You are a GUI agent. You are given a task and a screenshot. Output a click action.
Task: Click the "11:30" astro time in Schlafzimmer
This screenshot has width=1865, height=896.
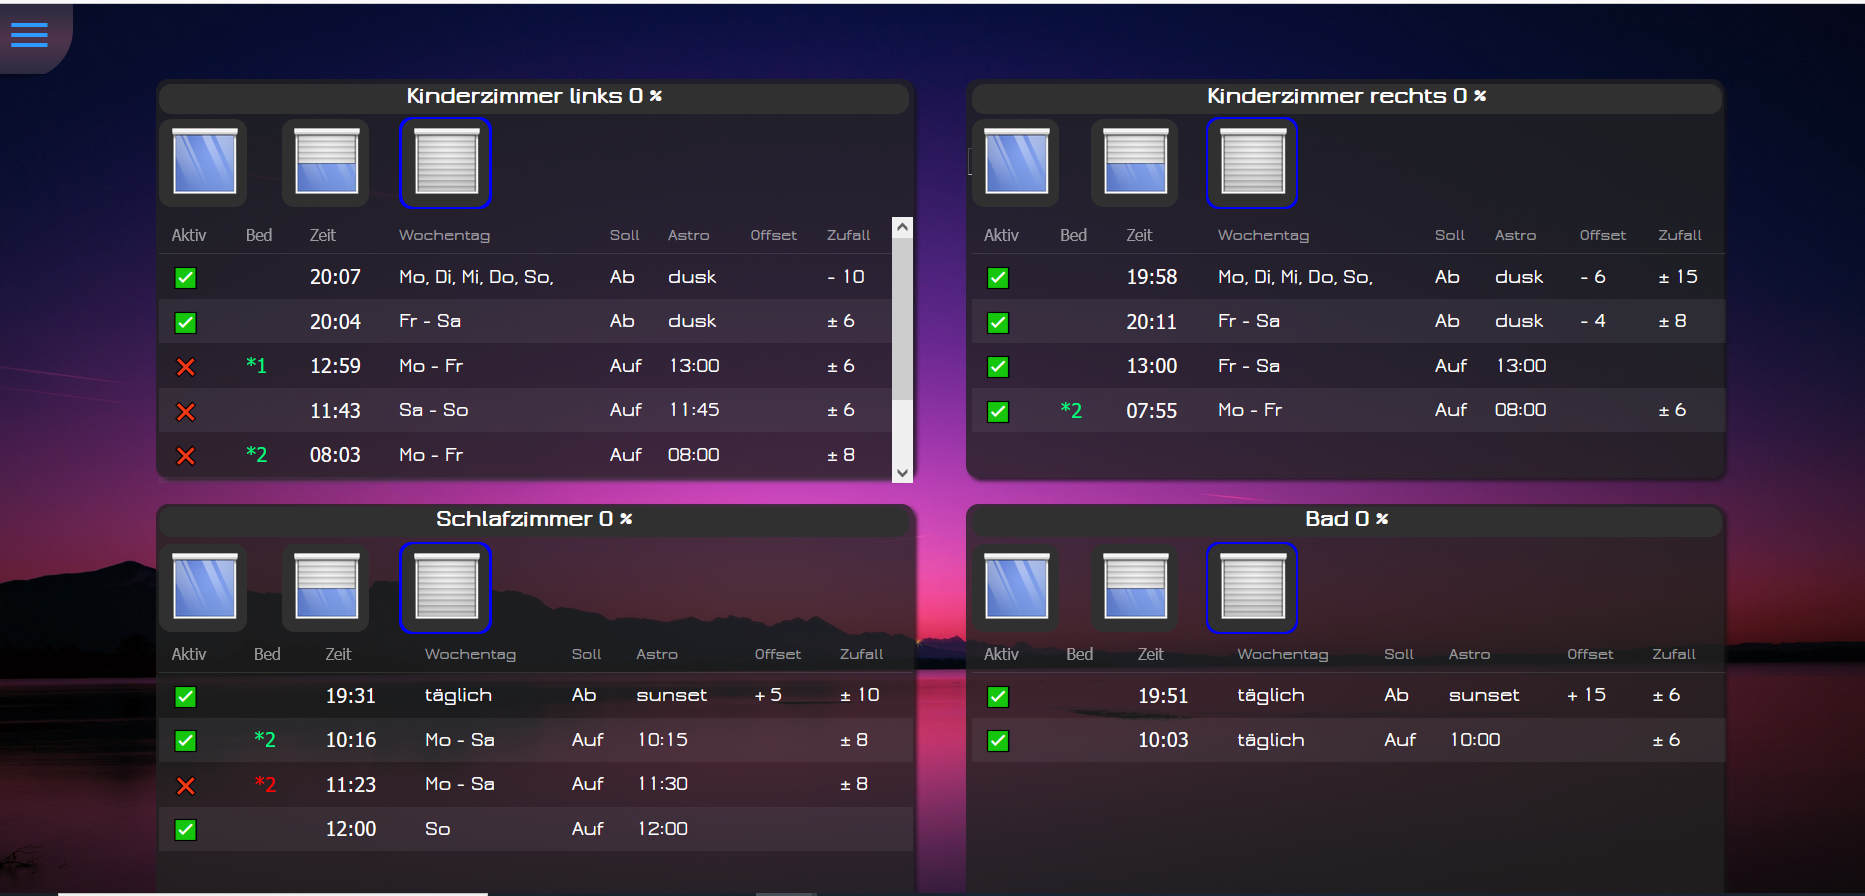point(663,784)
